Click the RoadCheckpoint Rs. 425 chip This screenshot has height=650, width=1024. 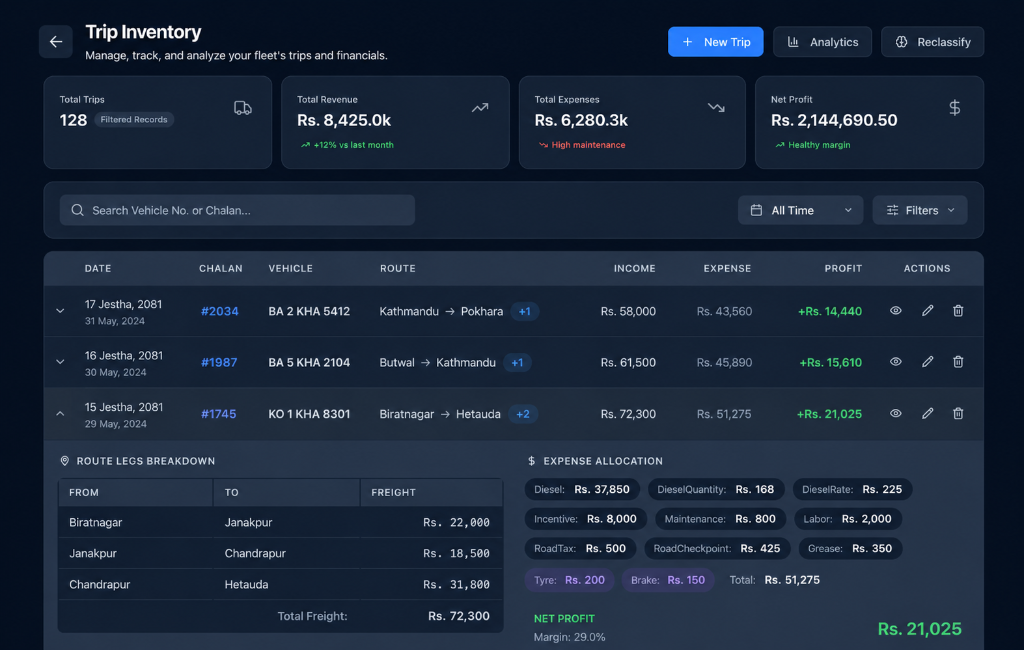tap(717, 549)
